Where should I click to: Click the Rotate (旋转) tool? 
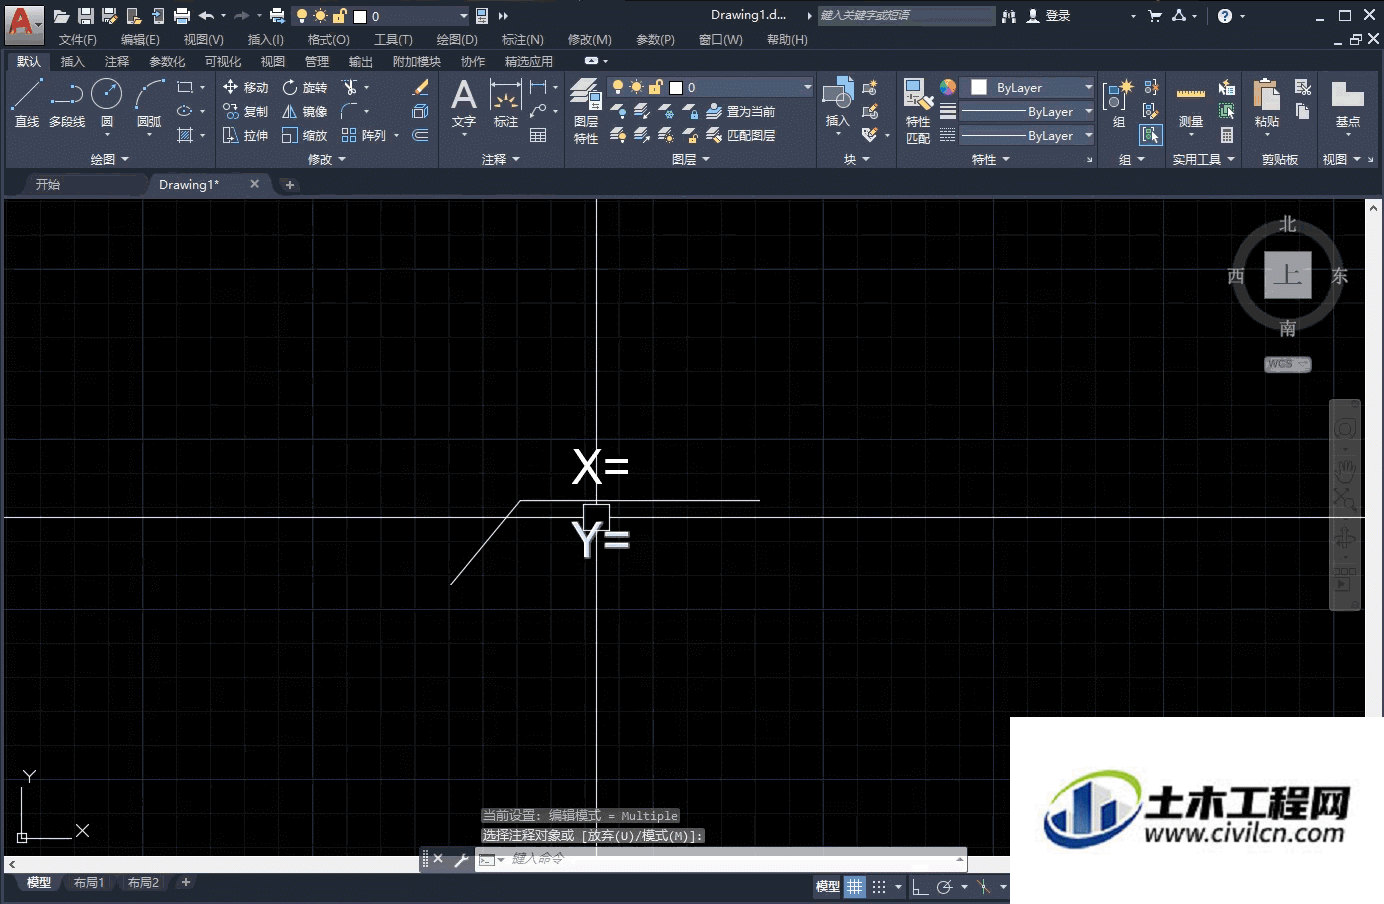coord(305,87)
